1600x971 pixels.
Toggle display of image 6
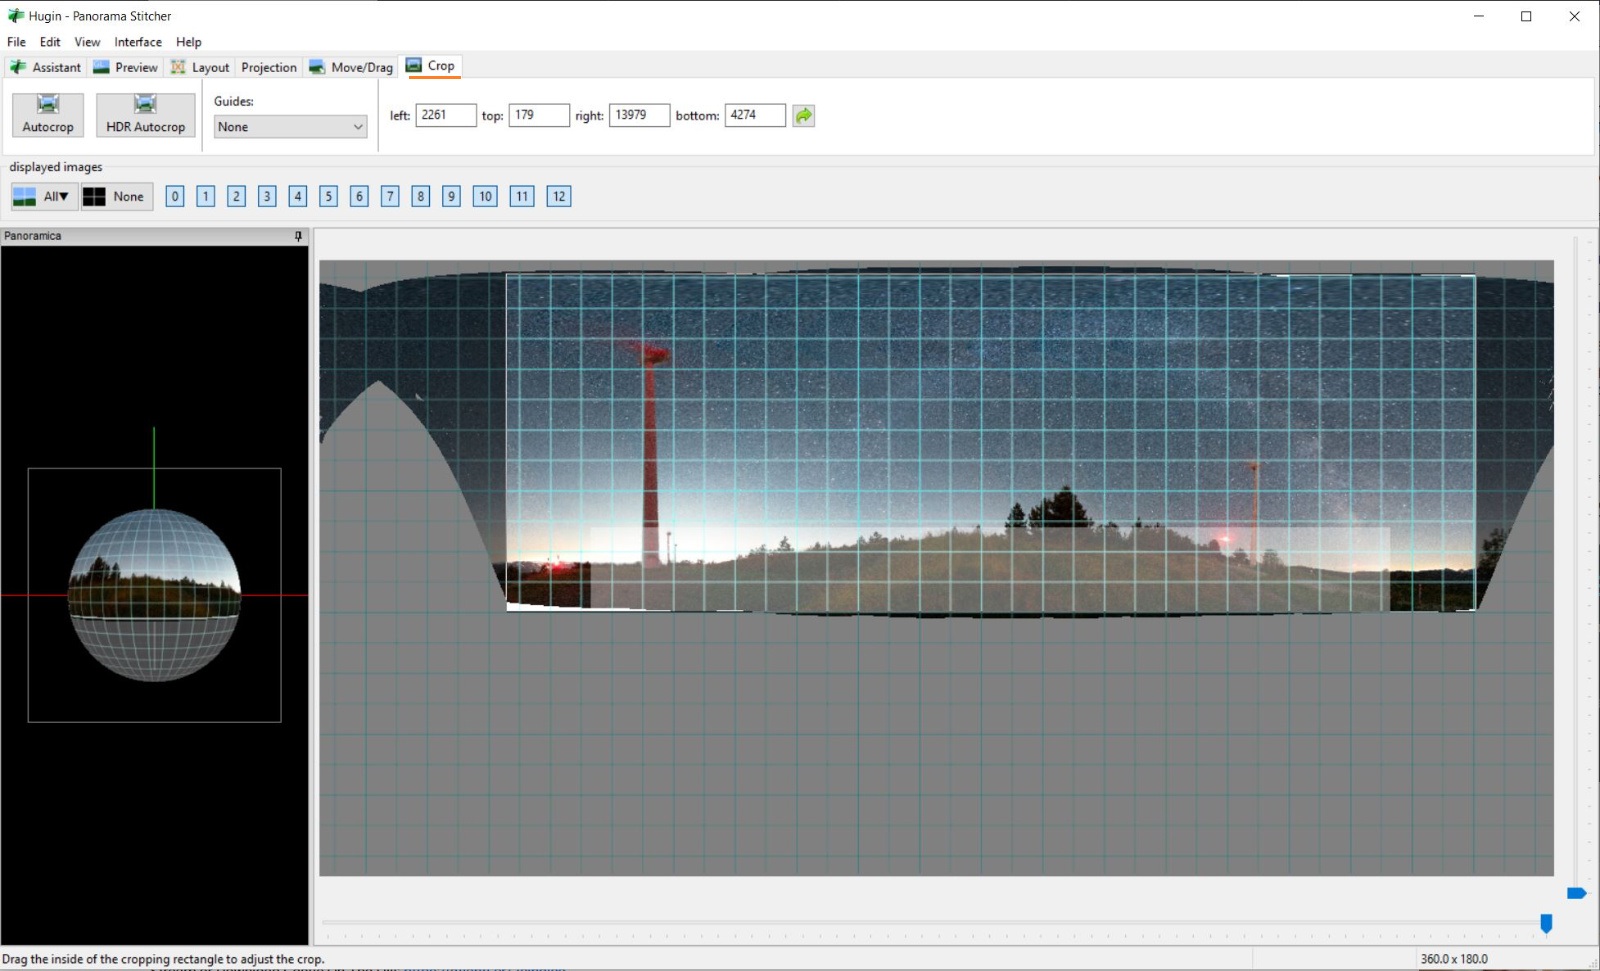pyautogui.click(x=360, y=197)
